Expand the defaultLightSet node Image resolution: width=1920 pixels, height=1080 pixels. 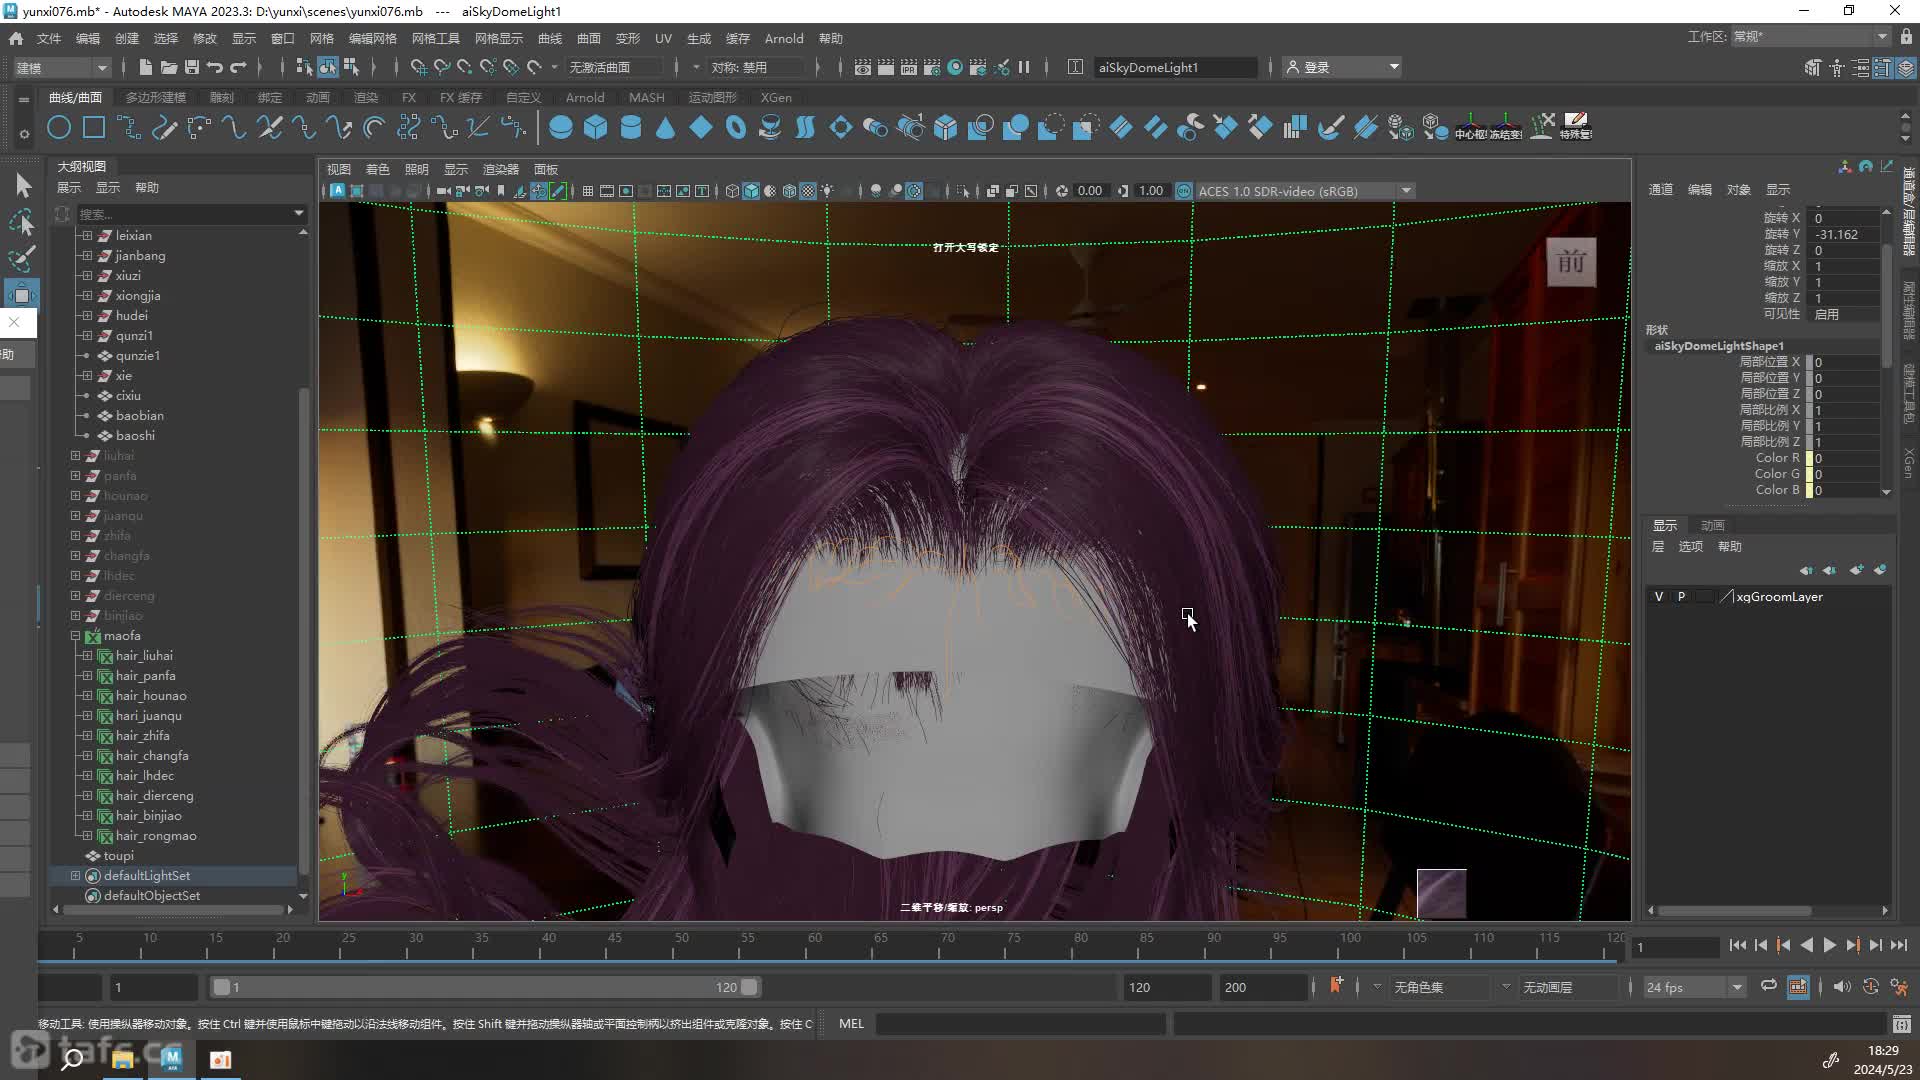pyautogui.click(x=75, y=876)
